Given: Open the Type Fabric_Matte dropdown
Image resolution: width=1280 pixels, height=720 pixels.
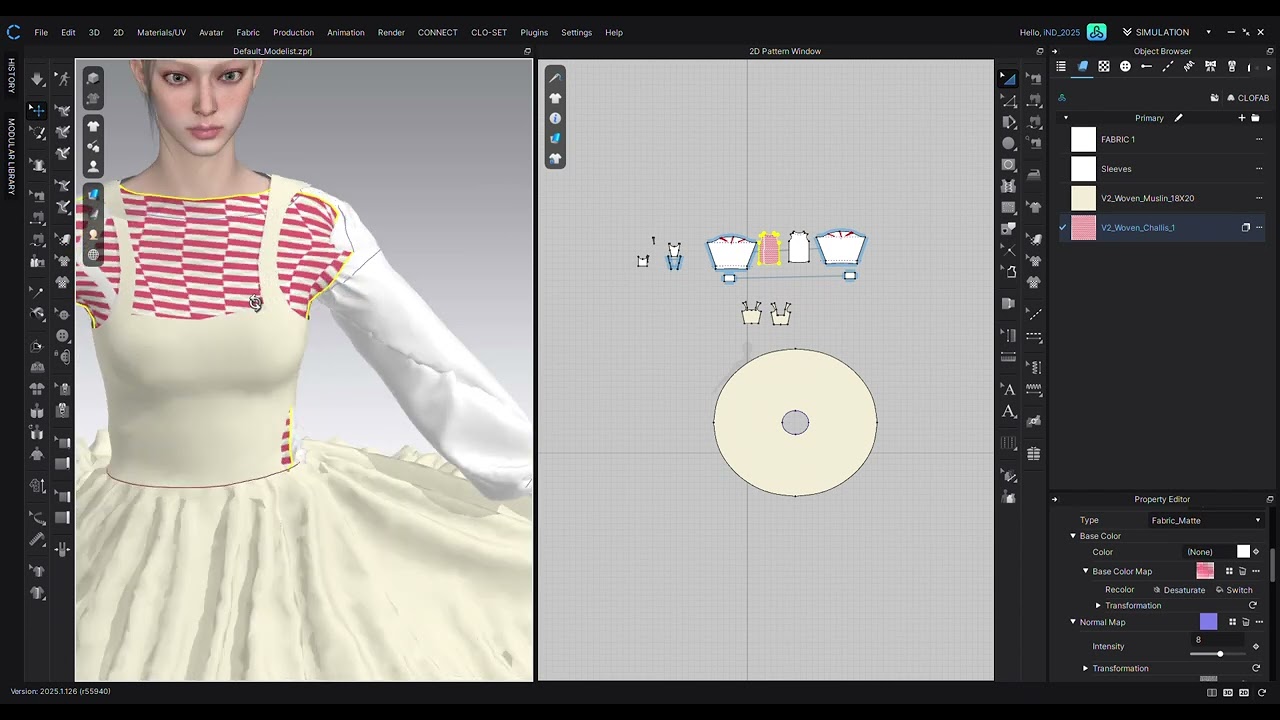Looking at the screenshot, I should (1205, 520).
